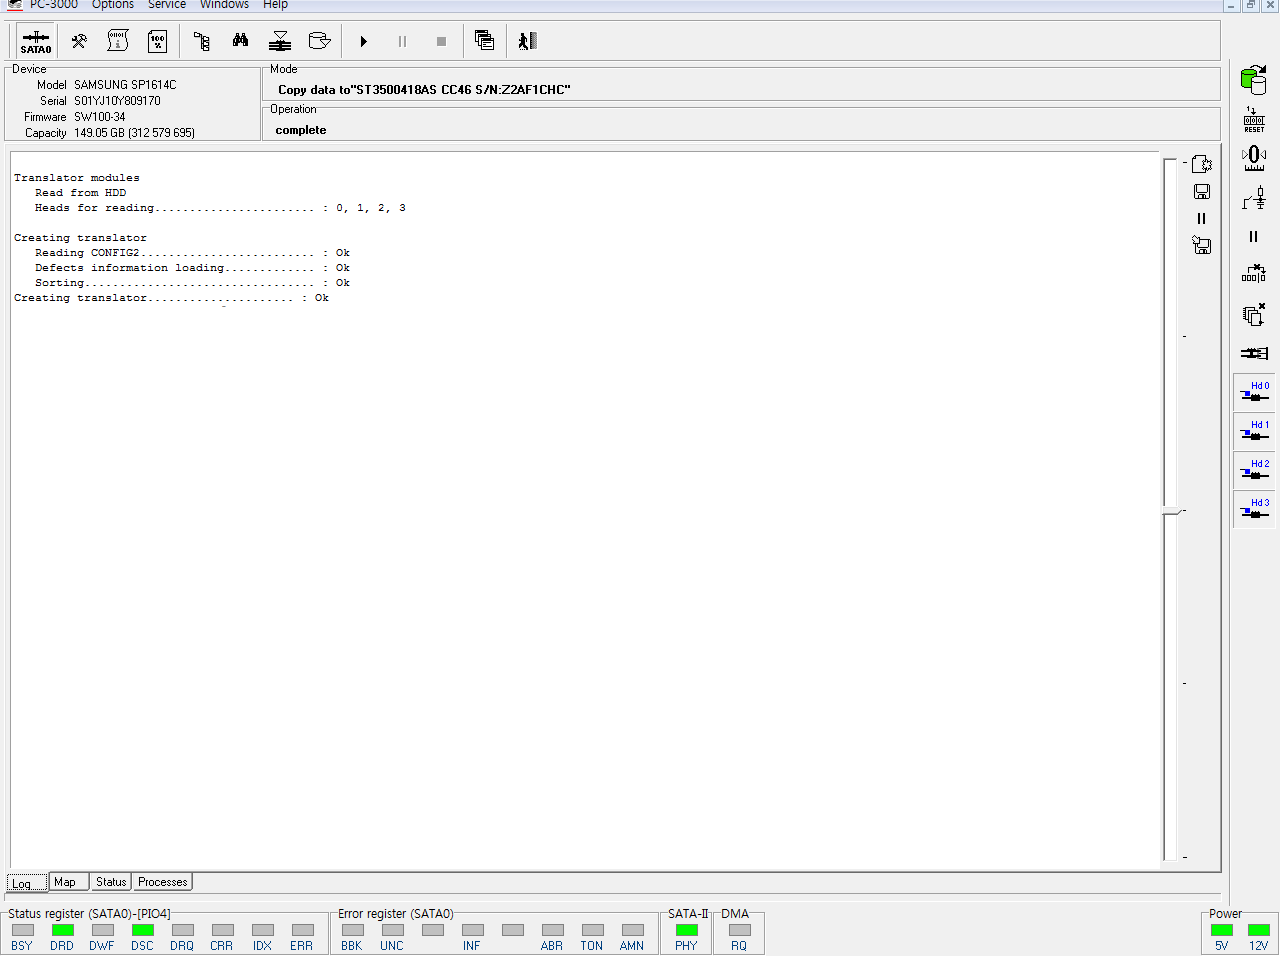Toggle the Hd 0 head selector
Image resolution: width=1280 pixels, height=956 pixels.
(1254, 392)
